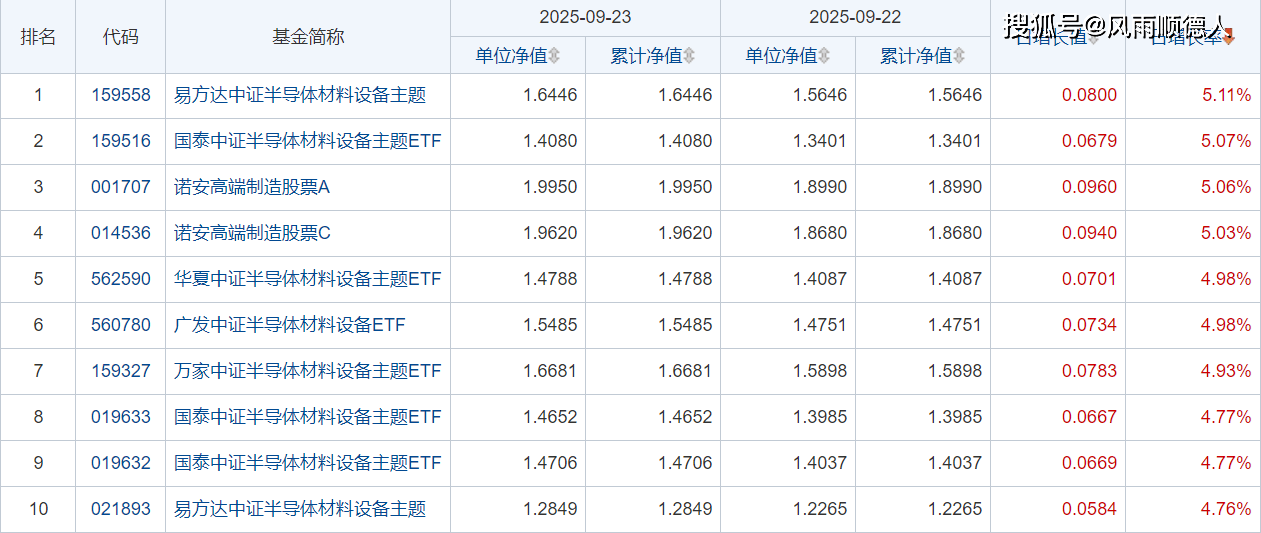1261x533 pixels.
Task: Click the 排名 column header
Action: [x=38, y=37]
